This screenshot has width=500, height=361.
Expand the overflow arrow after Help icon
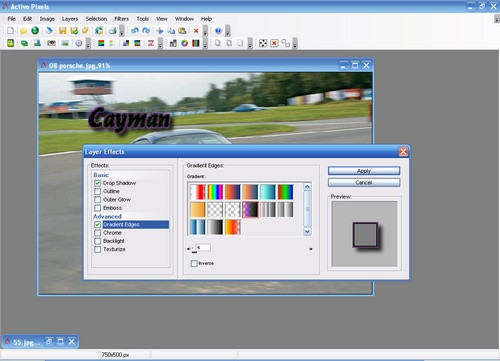[228, 31]
